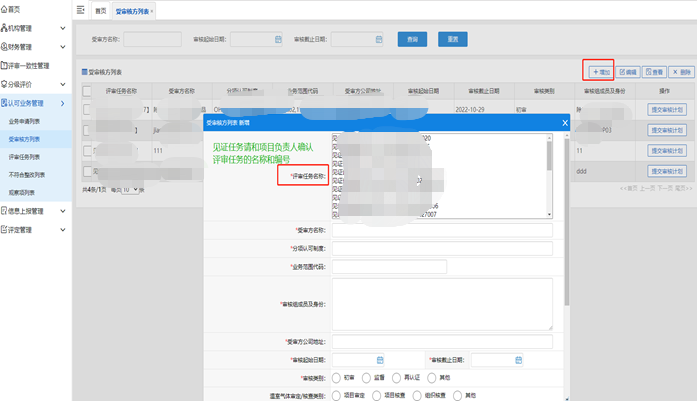Select the 组织核查 radio option
Screen dimensions: 697x401
(417, 395)
